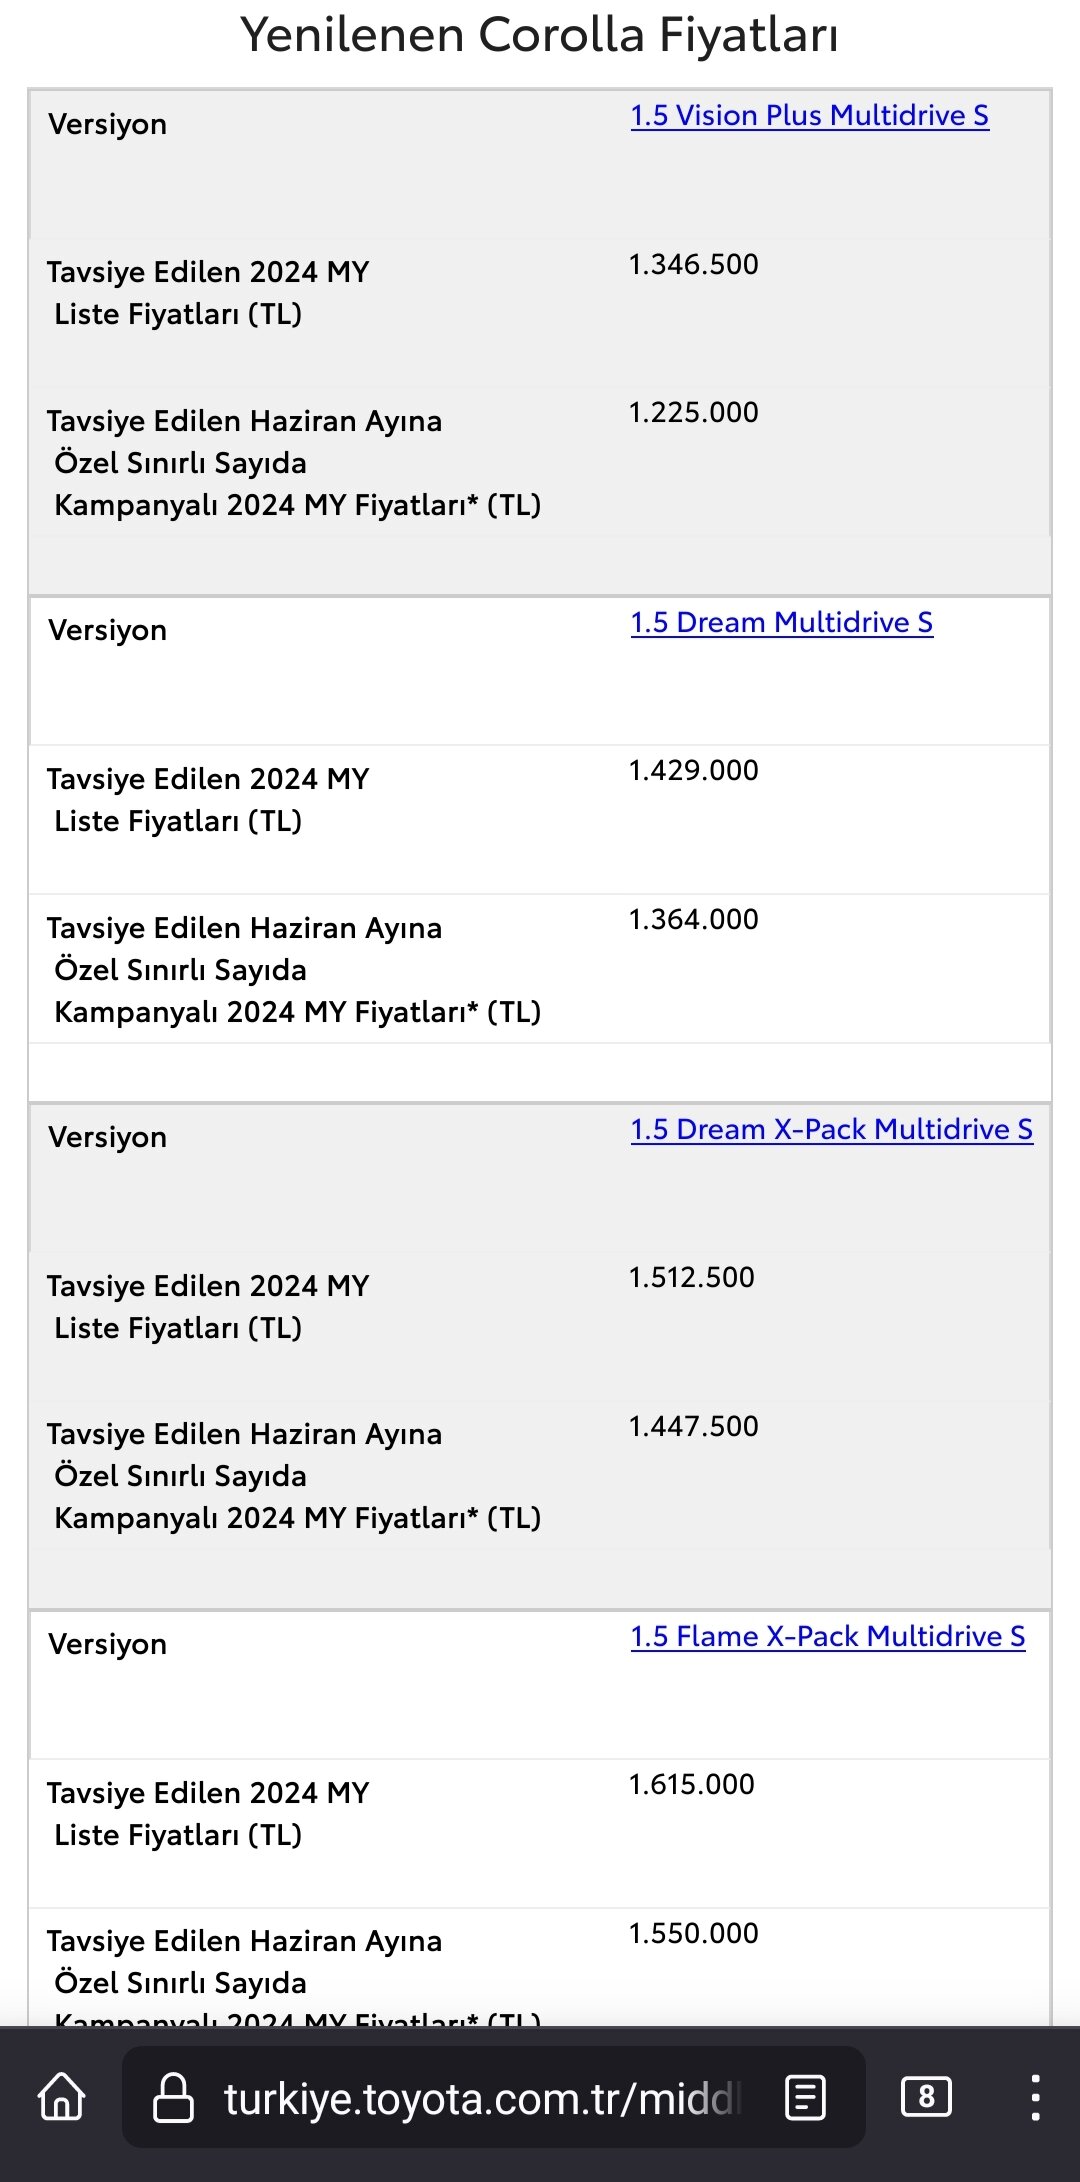Image resolution: width=1080 pixels, height=2182 pixels.
Task: Select list price 1.429.000
Action: [x=694, y=771]
